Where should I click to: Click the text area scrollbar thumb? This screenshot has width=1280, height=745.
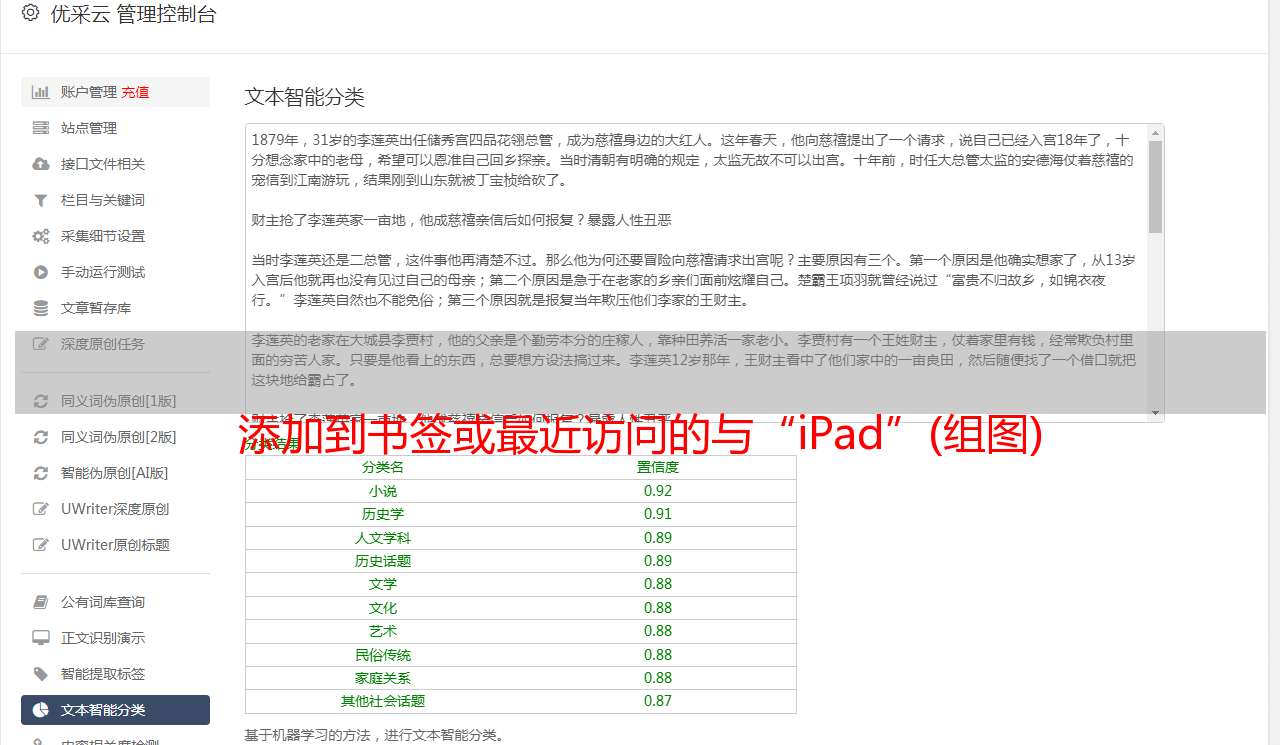coord(1156,186)
